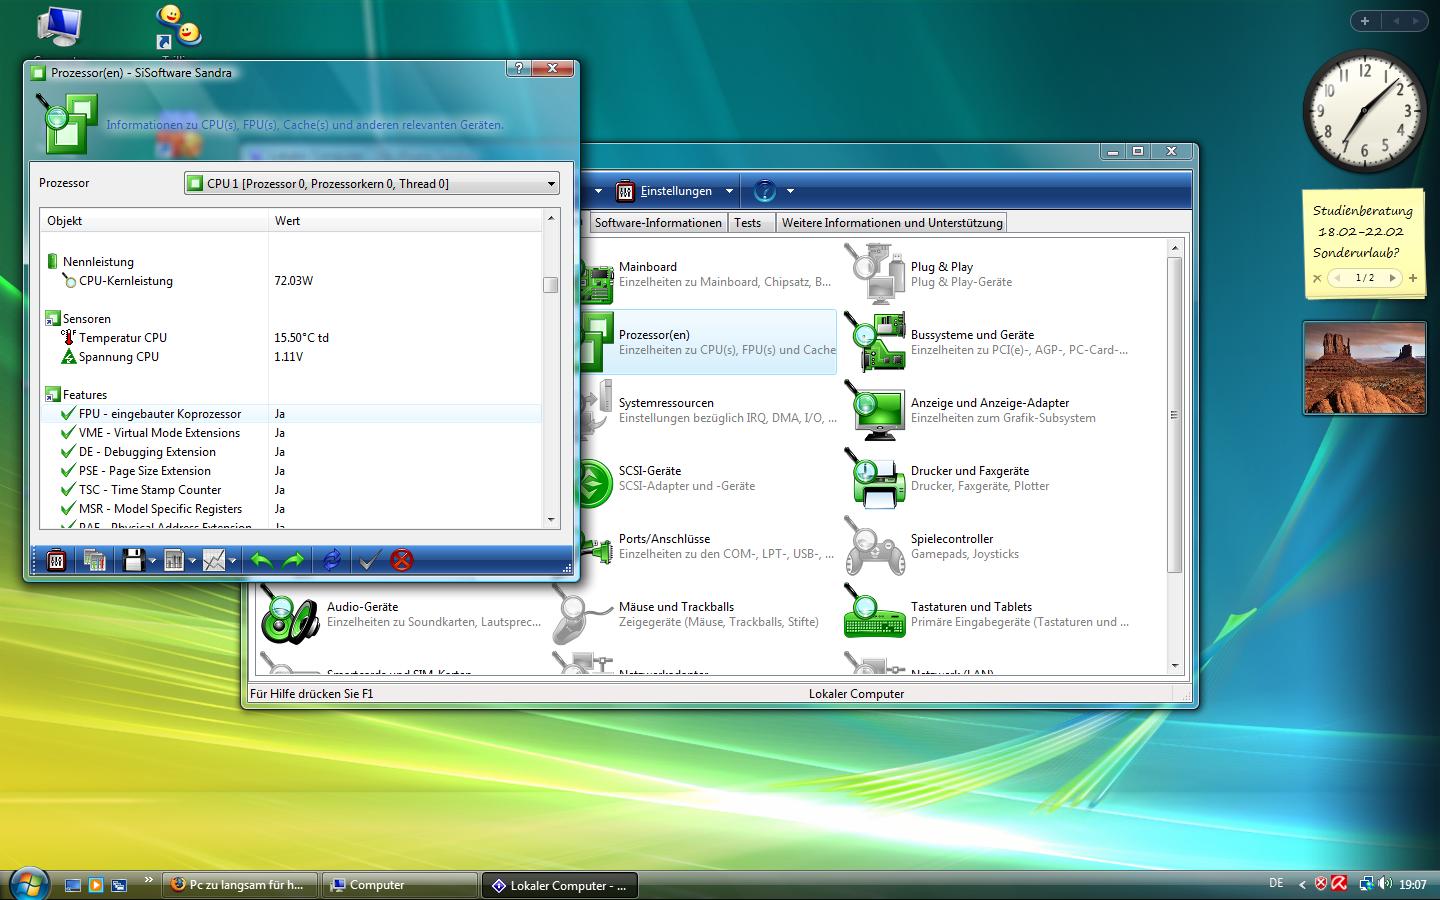
Task: Click the bar chart view icon
Action: coord(173,561)
